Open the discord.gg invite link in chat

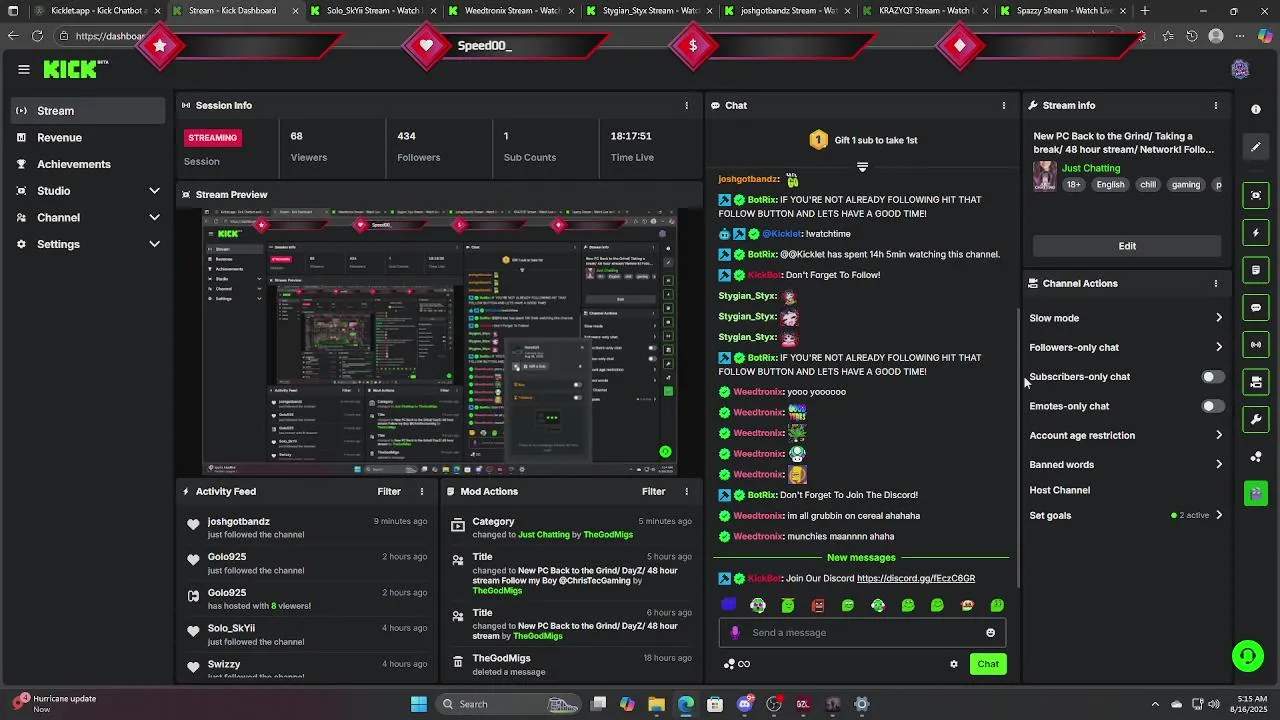click(x=916, y=579)
